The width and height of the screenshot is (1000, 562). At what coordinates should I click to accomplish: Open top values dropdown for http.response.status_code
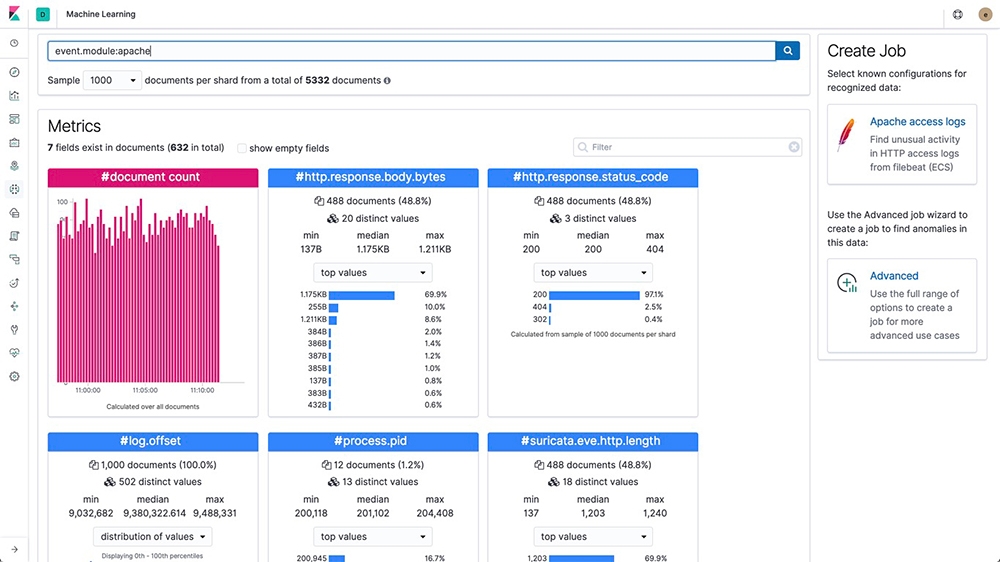592,272
